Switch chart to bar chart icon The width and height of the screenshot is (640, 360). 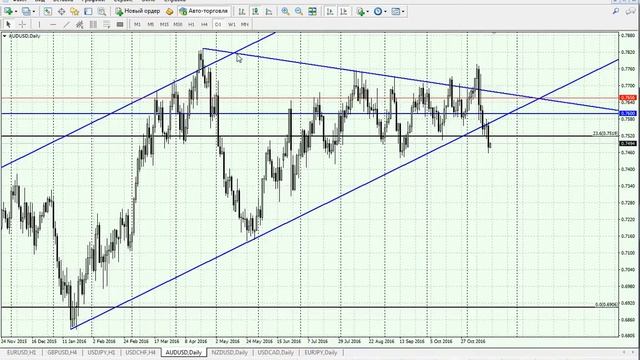(242, 11)
